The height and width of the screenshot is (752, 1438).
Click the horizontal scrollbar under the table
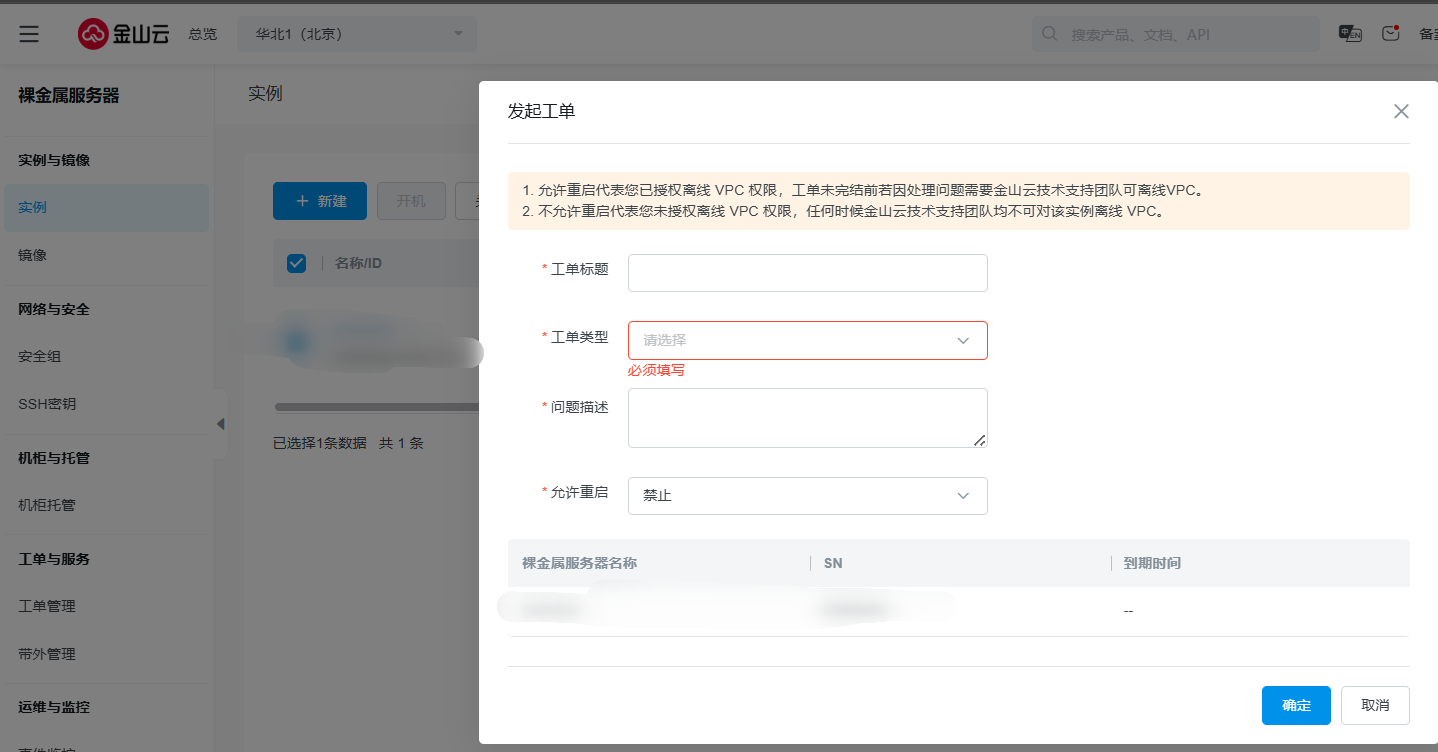[x=376, y=407]
